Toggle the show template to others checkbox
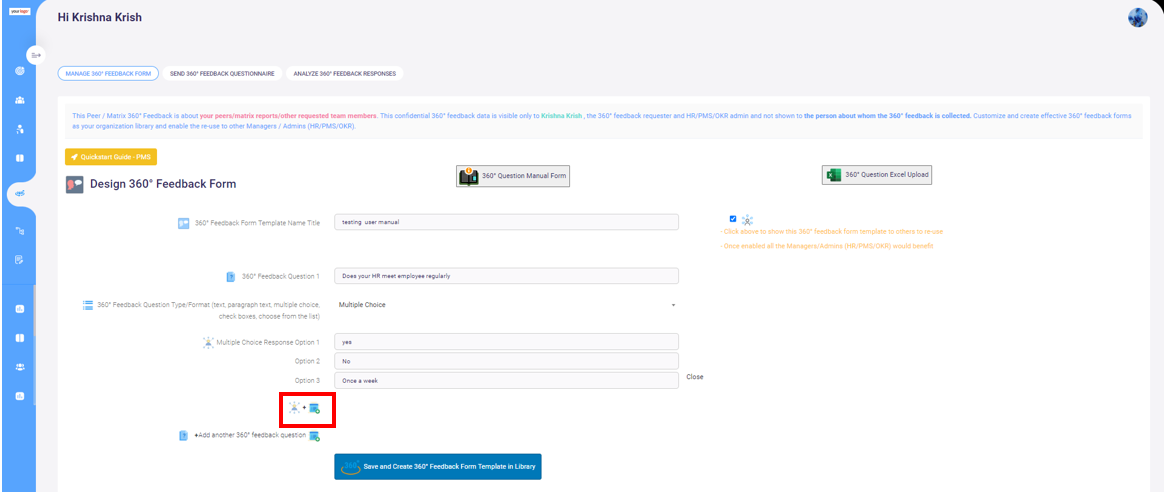Viewport: 1166px width, 492px height. pyautogui.click(x=733, y=219)
